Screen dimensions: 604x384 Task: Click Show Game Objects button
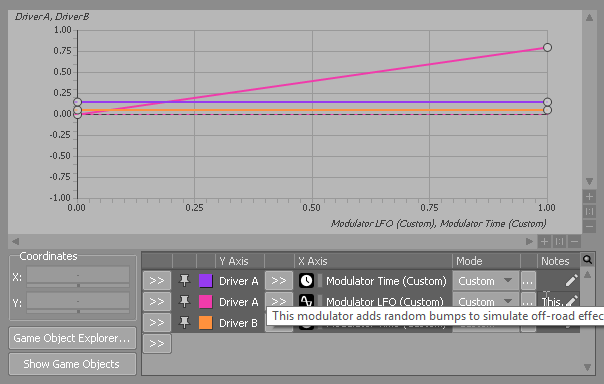click(x=72, y=364)
